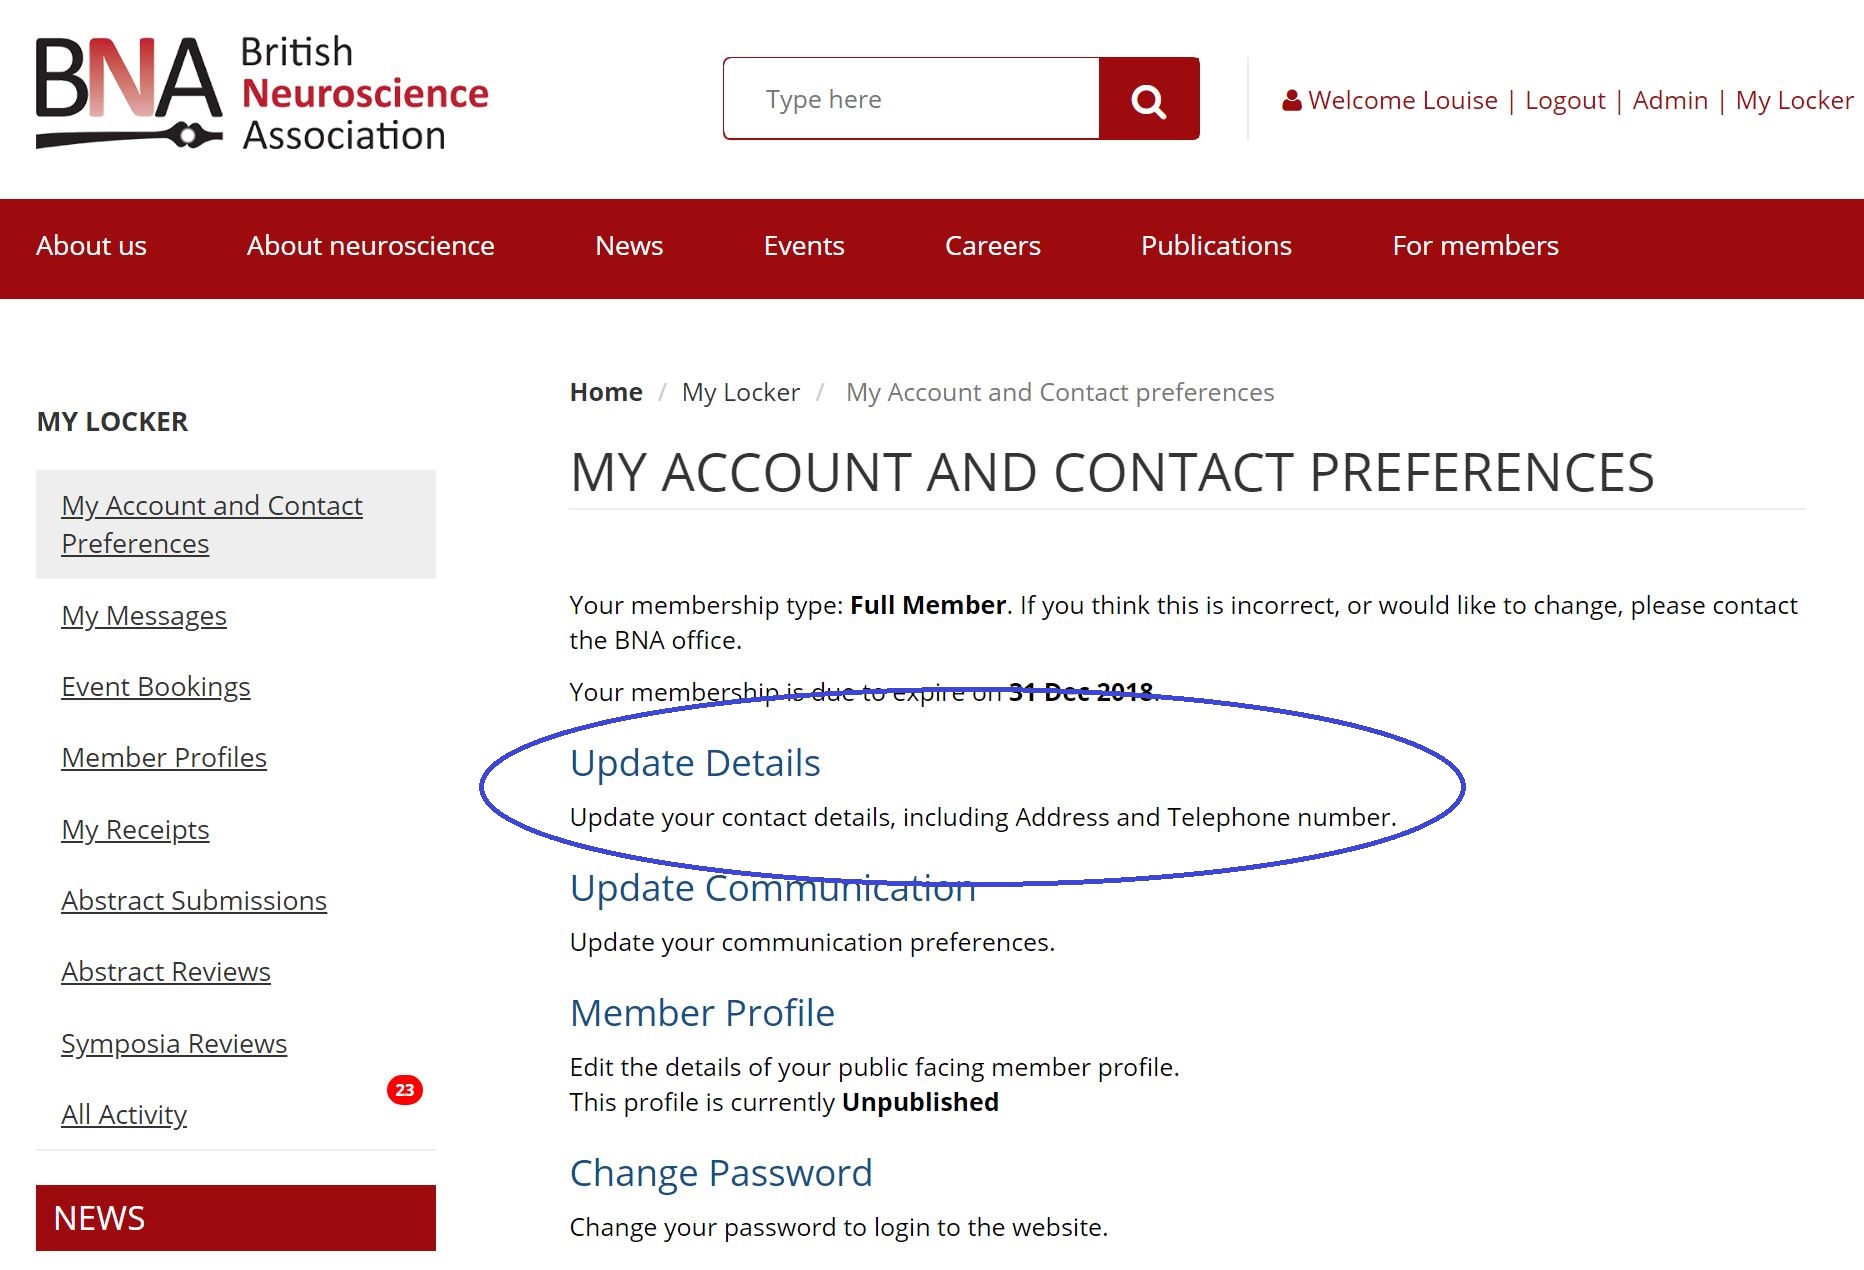Viewport: 1864px width, 1270px height.
Task: Select Abstract Submissions in the sidebar
Action: tap(194, 901)
